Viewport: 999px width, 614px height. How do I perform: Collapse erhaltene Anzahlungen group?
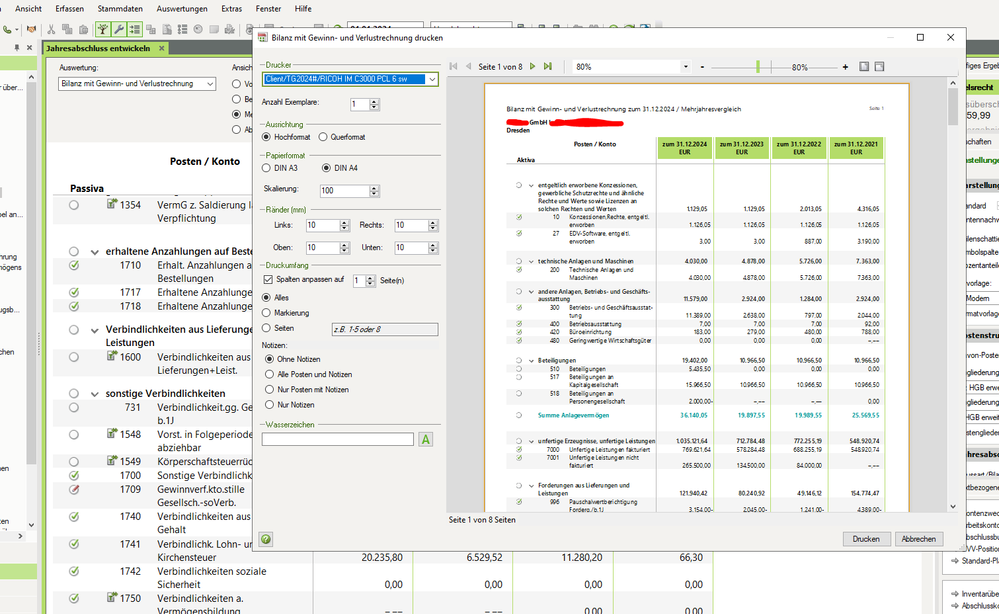point(95,252)
